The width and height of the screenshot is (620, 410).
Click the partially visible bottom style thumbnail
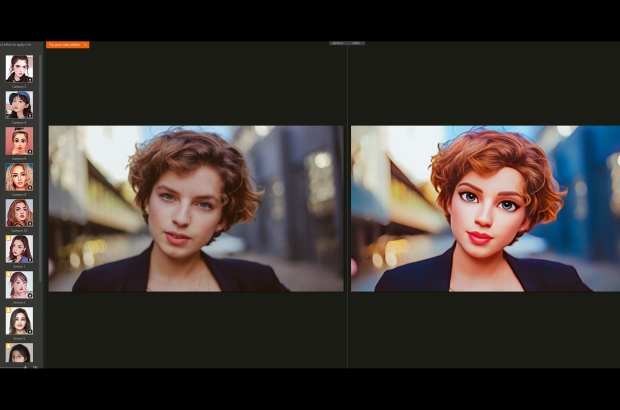click(x=19, y=353)
